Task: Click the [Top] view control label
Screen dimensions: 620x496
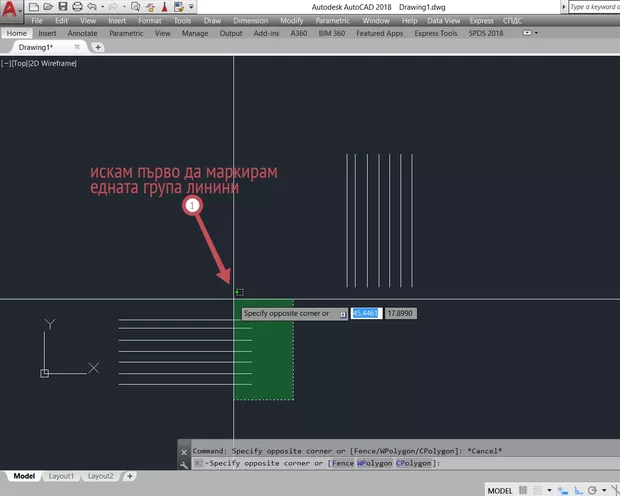Action: [19, 63]
